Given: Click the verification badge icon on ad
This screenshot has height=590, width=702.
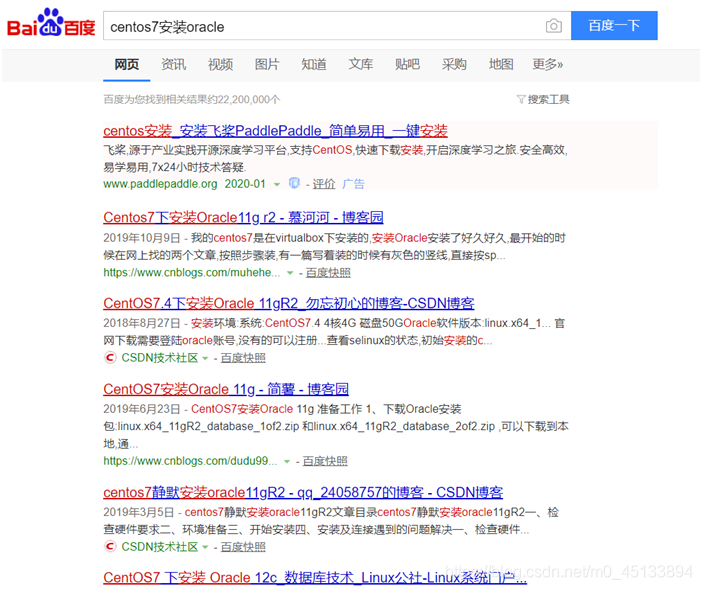Looking at the screenshot, I should pyautogui.click(x=294, y=183).
